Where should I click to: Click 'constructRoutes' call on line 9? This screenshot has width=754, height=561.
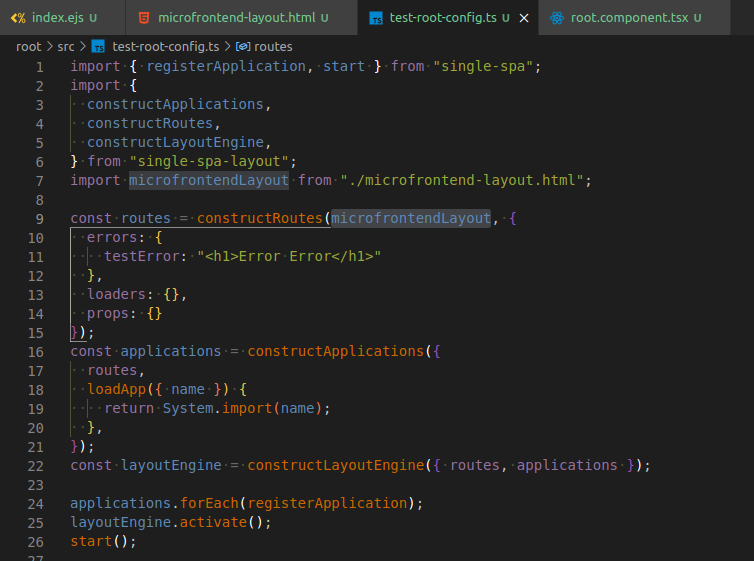(x=260, y=218)
